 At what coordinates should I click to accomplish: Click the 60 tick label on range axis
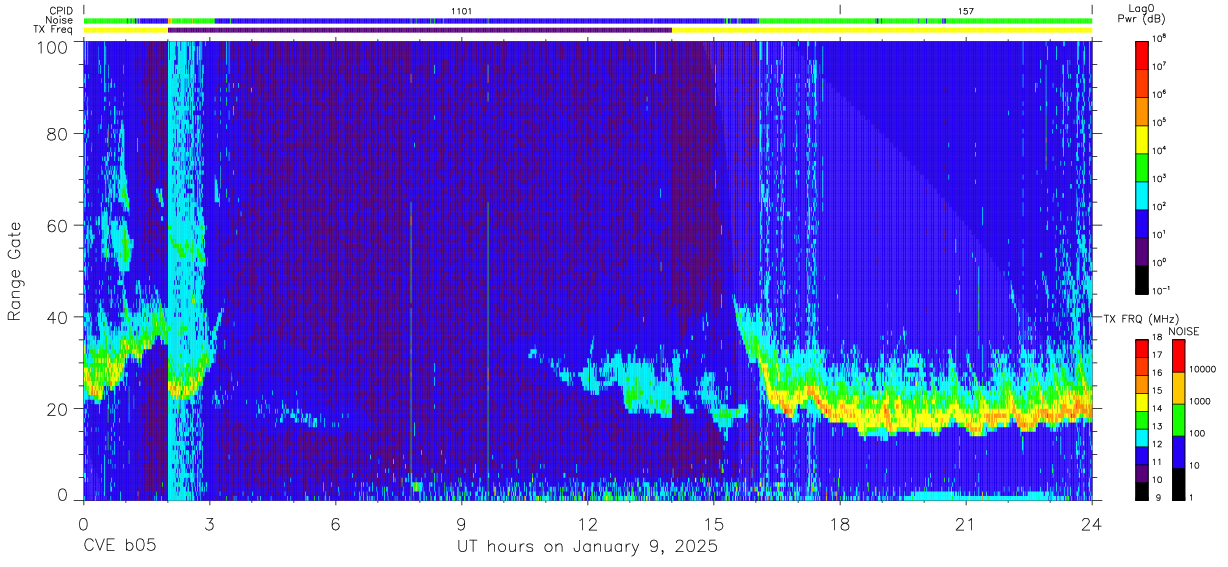(59, 226)
